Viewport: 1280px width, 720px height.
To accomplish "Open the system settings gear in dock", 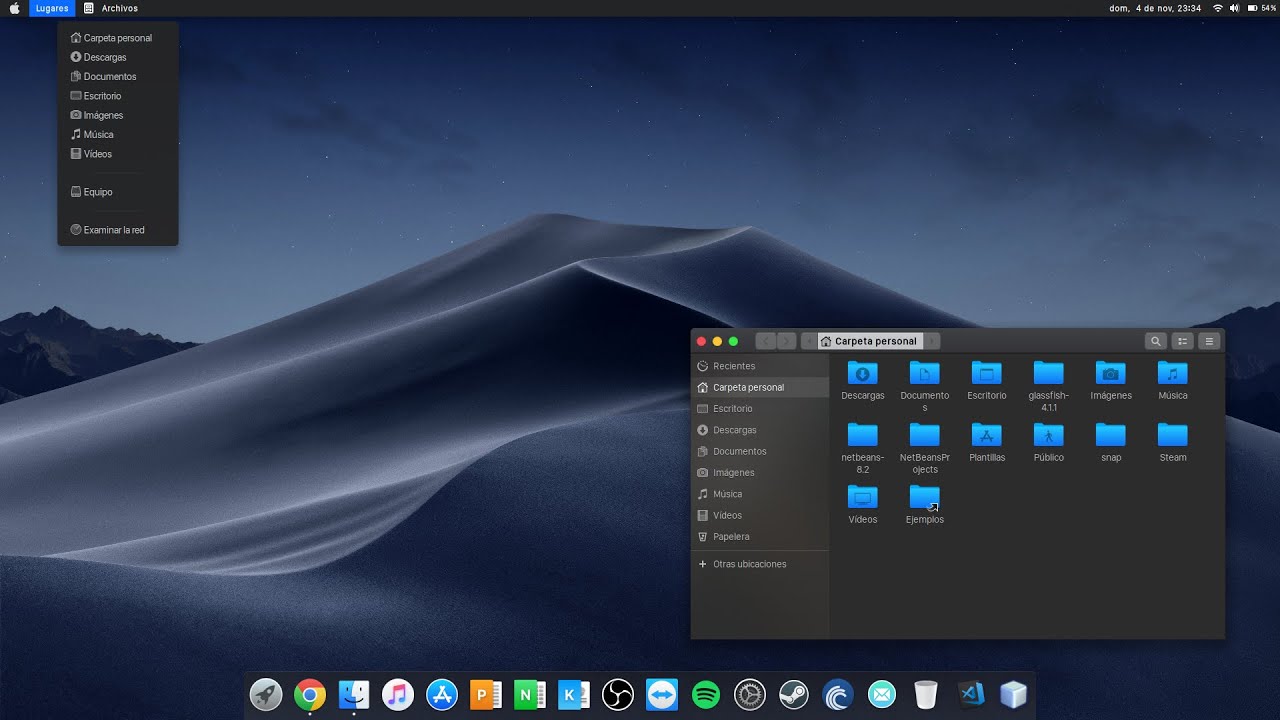I will coord(750,694).
